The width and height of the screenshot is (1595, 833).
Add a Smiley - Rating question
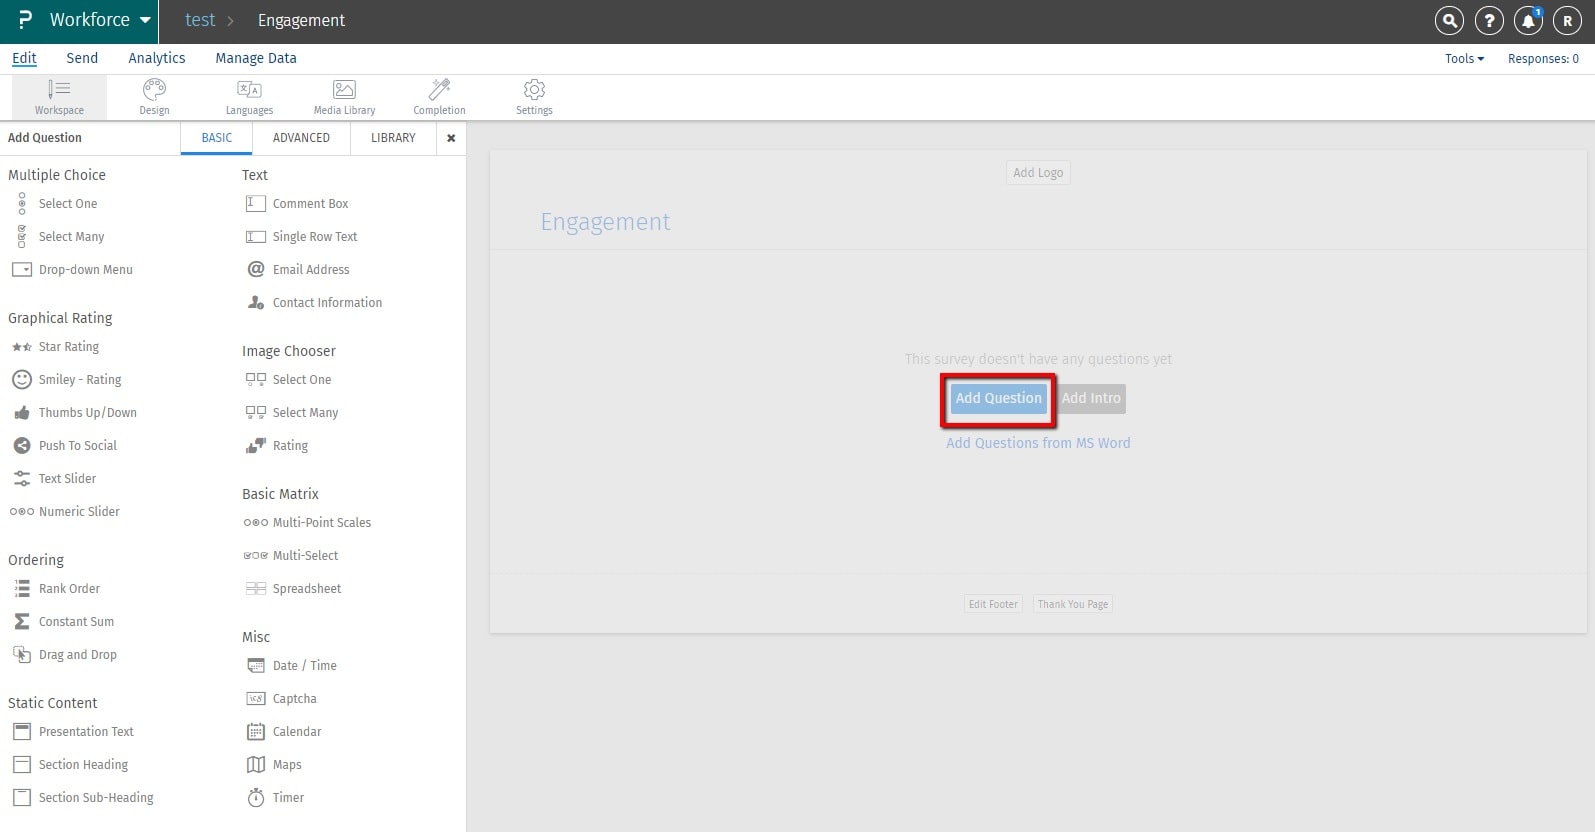coord(67,380)
